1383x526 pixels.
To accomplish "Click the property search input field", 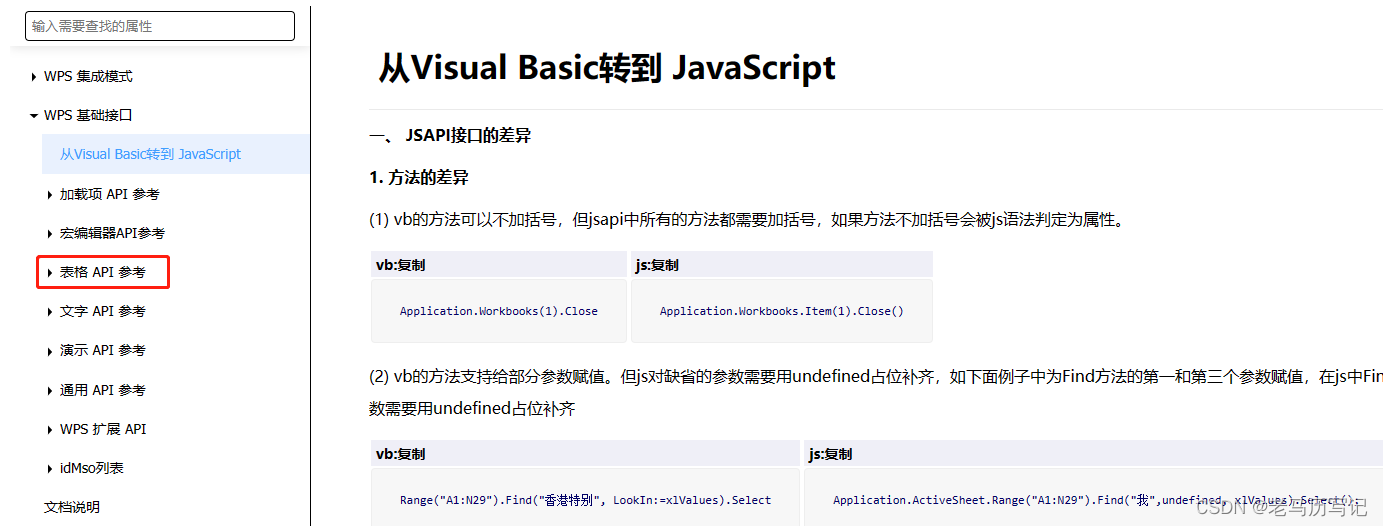I will pyautogui.click(x=160, y=26).
